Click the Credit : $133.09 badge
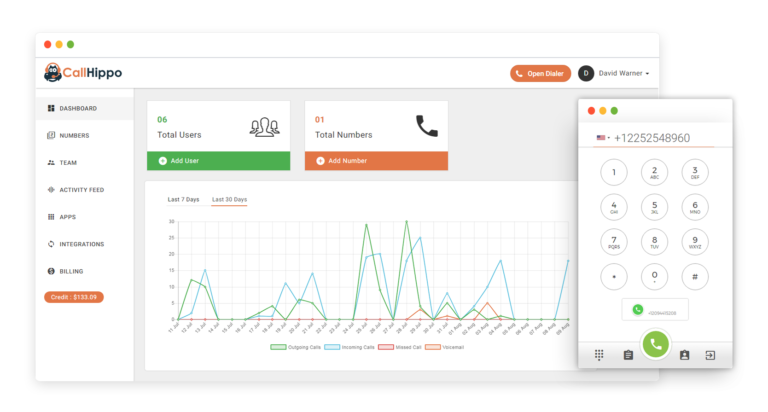This screenshot has height=412, width=768. [x=74, y=297]
